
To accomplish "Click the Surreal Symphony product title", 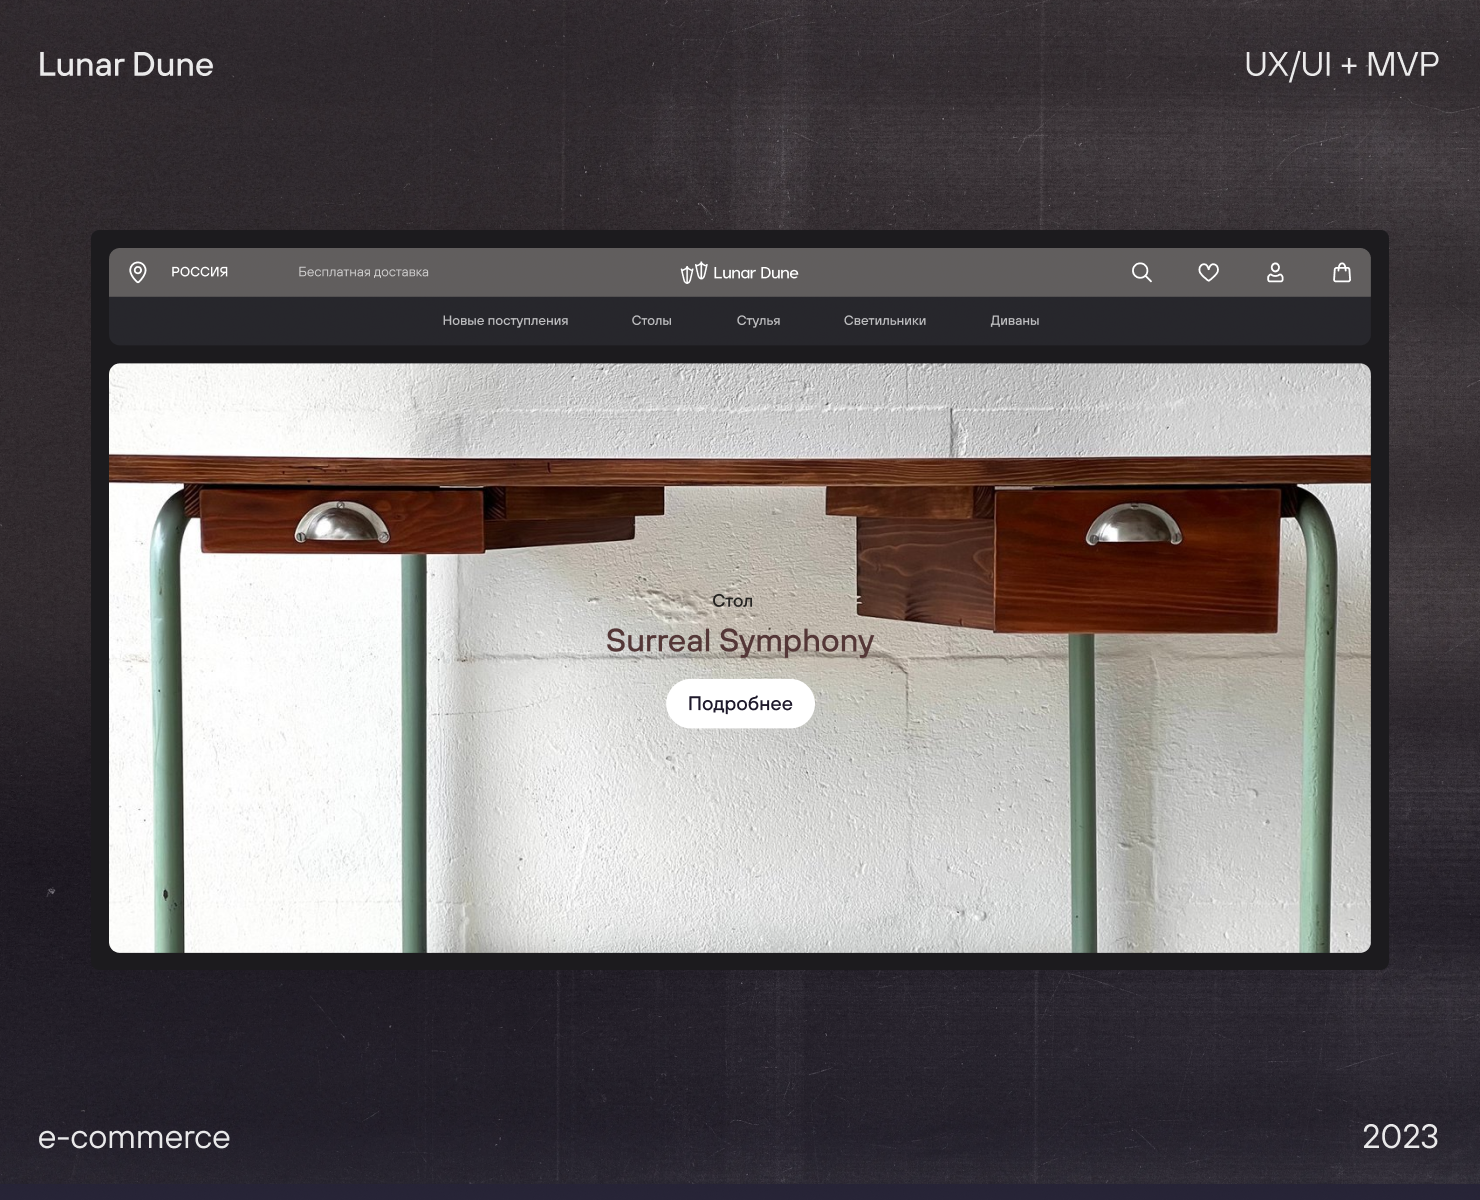I will point(740,640).
